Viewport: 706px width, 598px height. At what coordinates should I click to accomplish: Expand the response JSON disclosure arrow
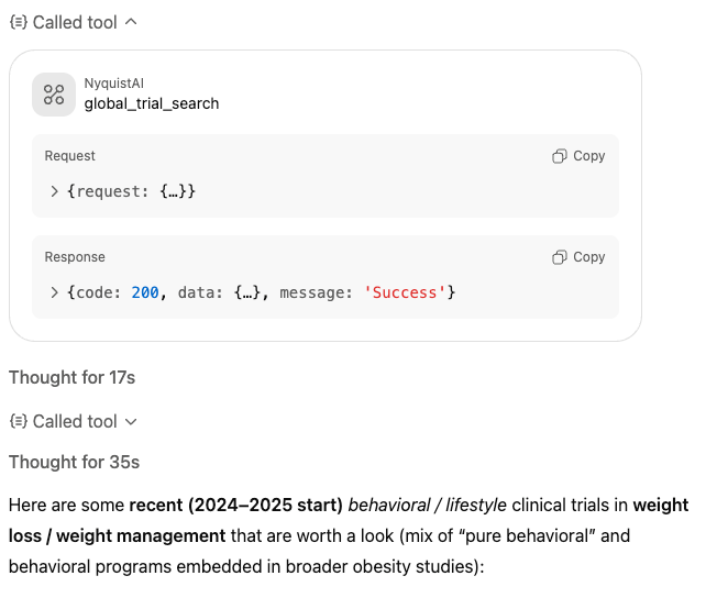click(x=54, y=292)
